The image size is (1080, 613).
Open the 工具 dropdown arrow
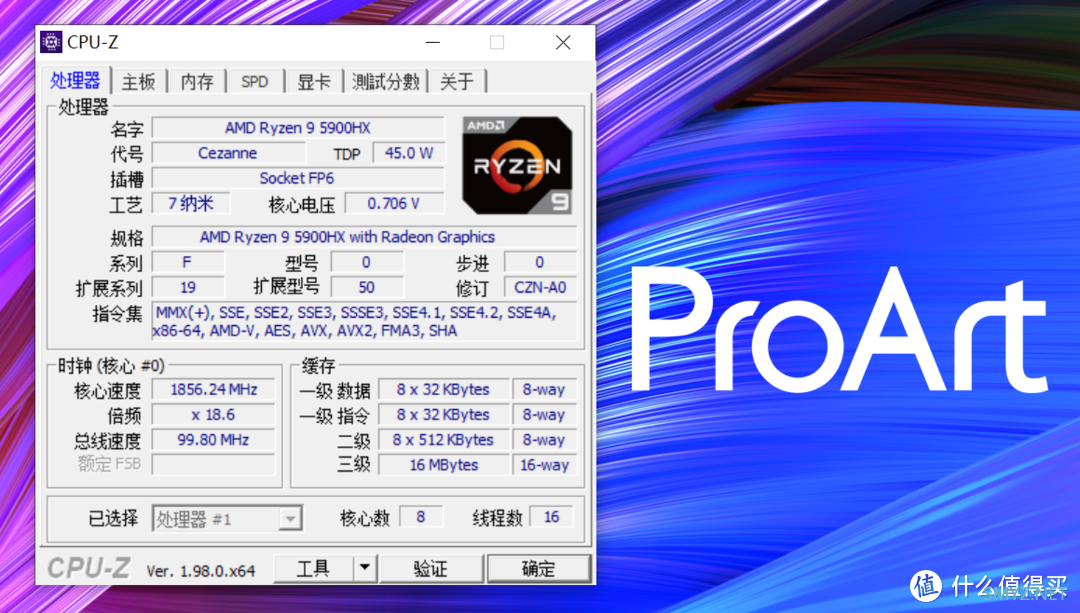click(365, 568)
